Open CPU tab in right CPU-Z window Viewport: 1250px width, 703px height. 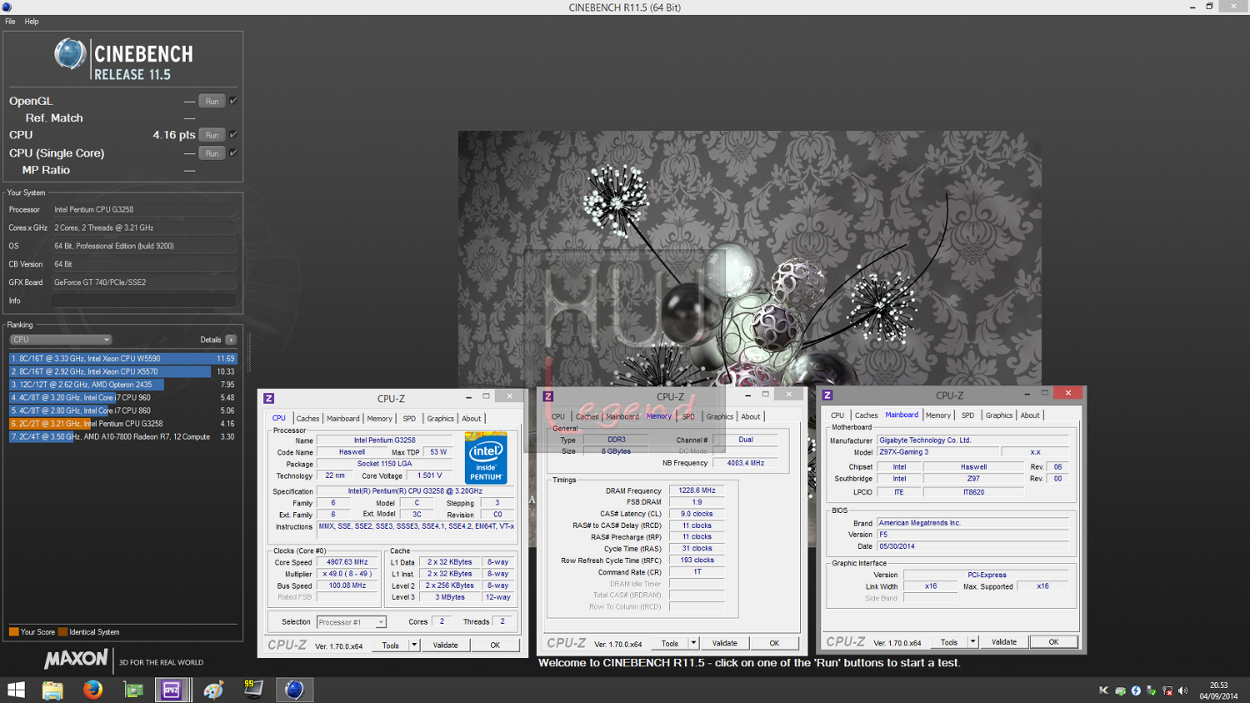pyautogui.click(x=837, y=415)
